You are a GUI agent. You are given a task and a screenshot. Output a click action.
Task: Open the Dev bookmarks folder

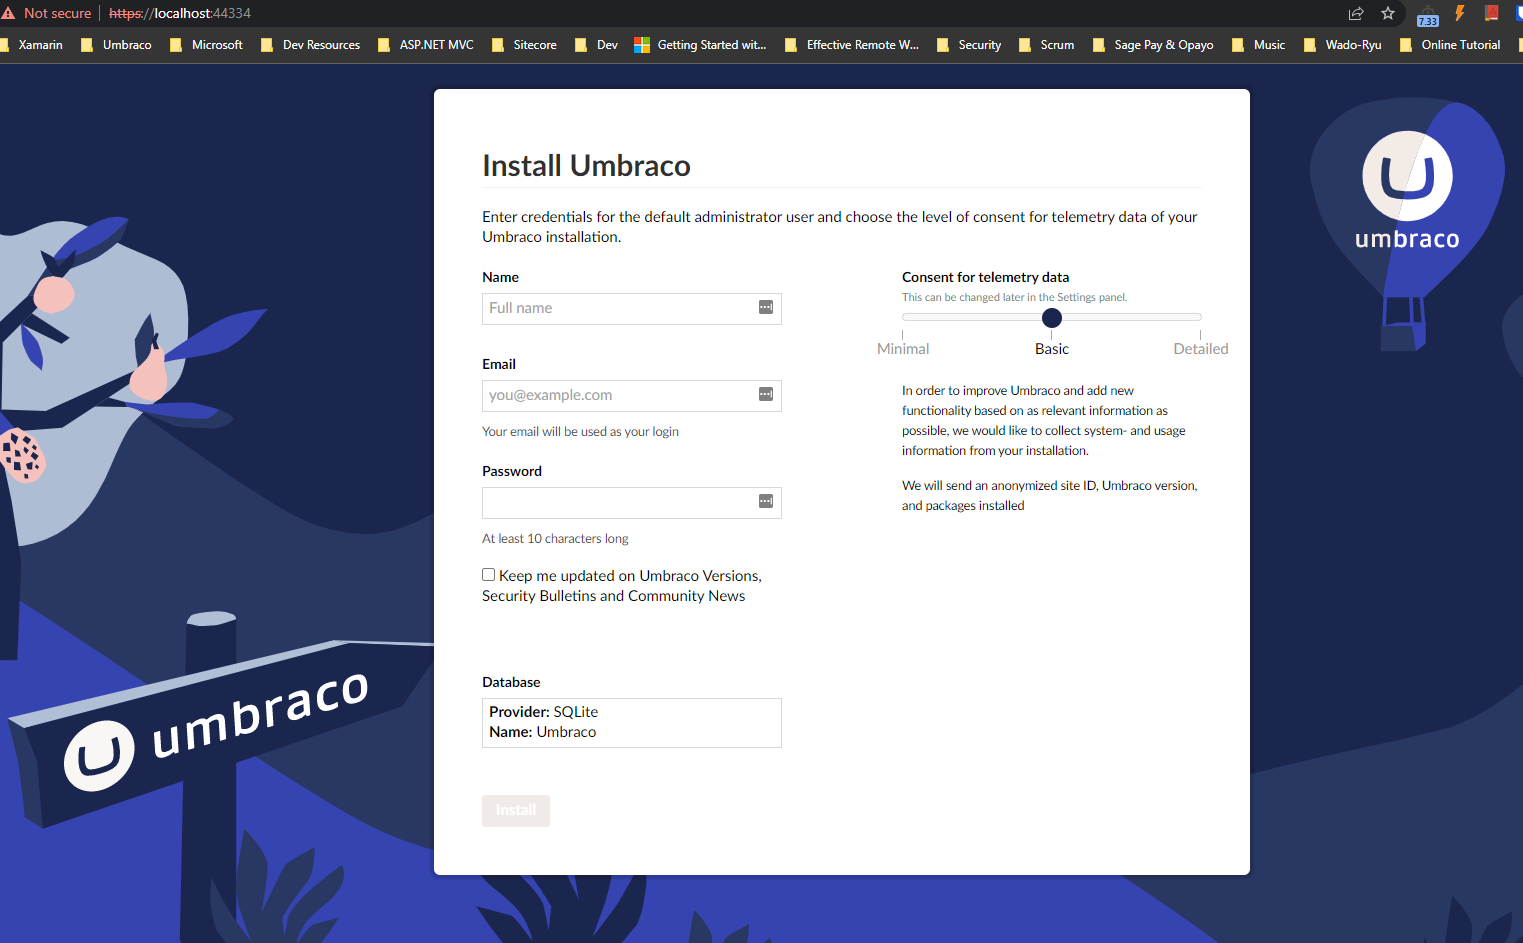(596, 45)
